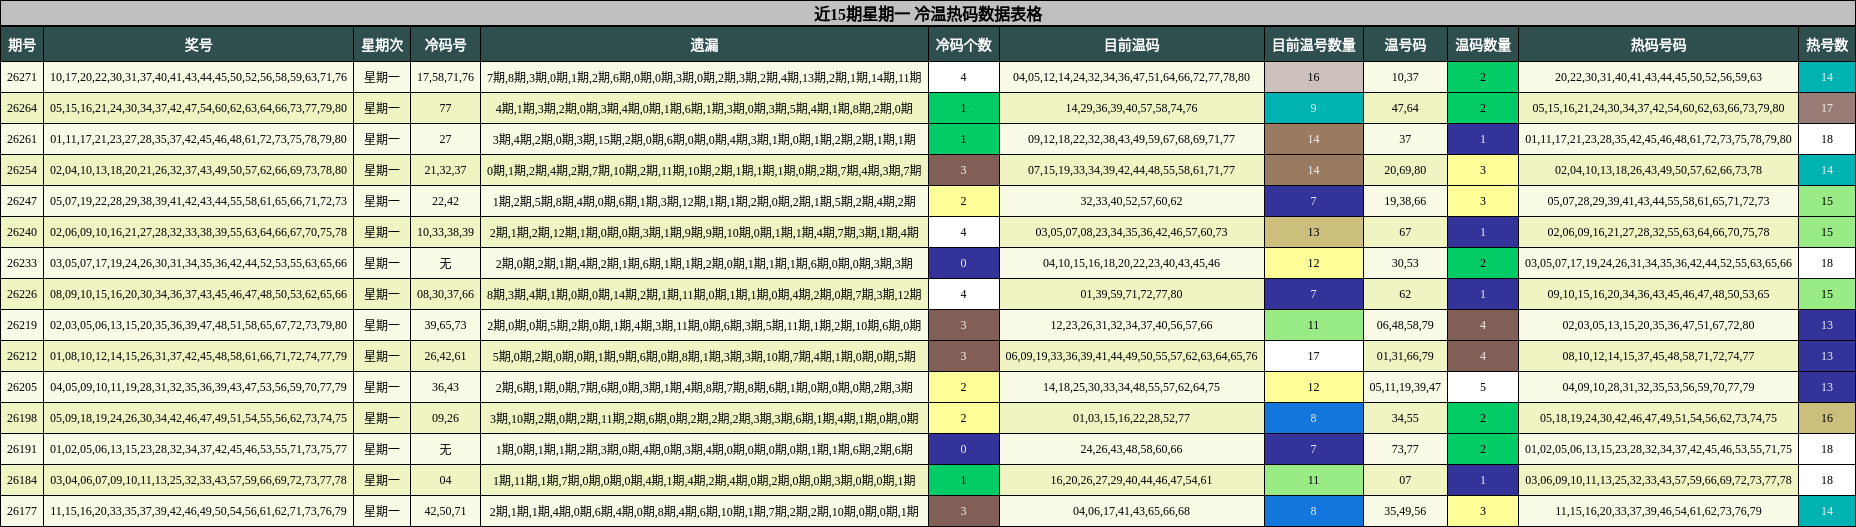
Task: Select warm numbers cell 06,48,58,79
Action: tap(1405, 325)
